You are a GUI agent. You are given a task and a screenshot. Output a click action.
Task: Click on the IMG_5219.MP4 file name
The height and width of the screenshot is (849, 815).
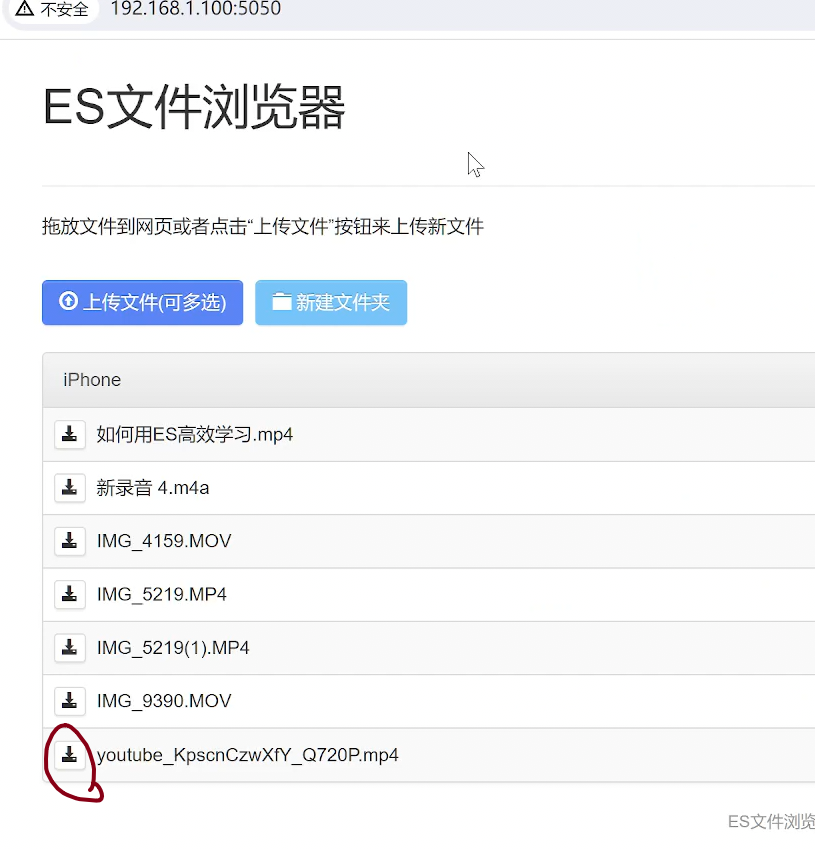pos(161,595)
